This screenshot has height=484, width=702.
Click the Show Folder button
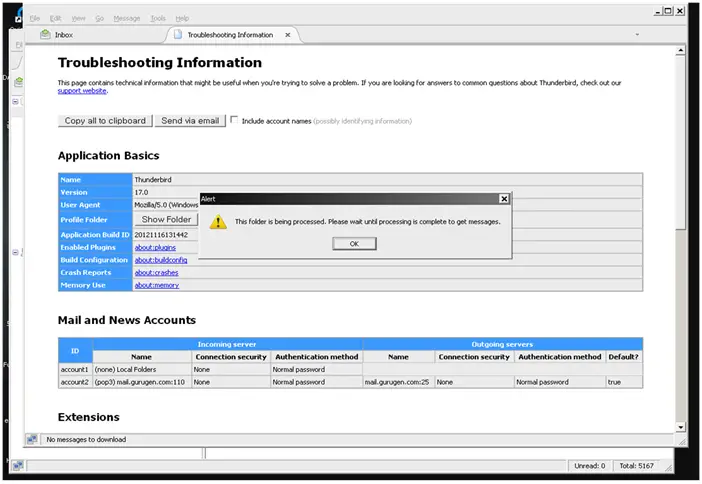[x=166, y=219]
